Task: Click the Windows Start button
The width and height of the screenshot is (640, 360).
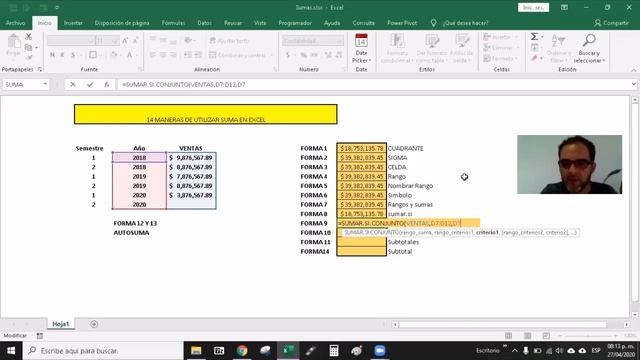Action: click(11, 351)
